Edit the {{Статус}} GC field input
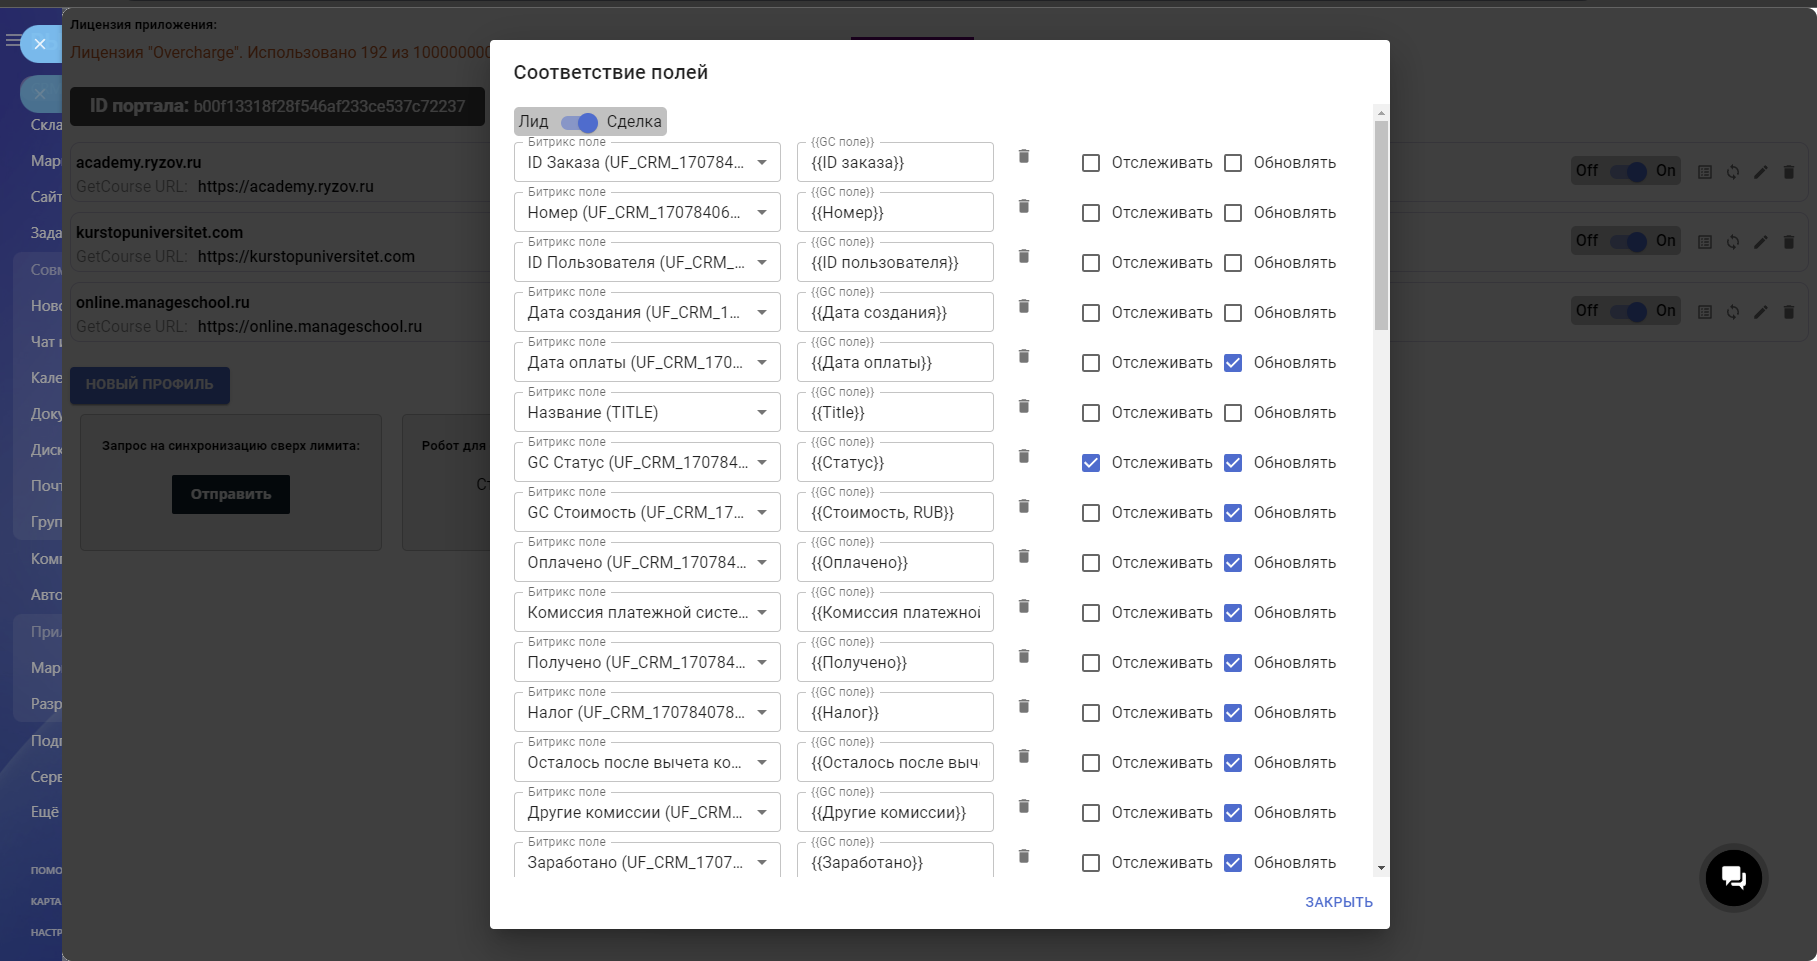1817x961 pixels. coord(894,463)
